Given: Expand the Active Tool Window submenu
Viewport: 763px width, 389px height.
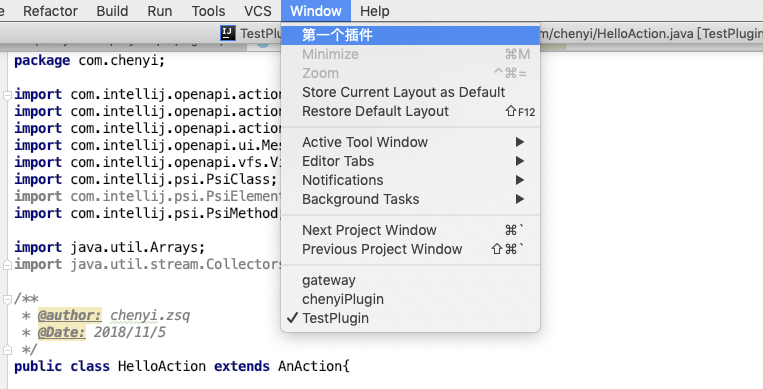Looking at the screenshot, I should pos(410,142).
